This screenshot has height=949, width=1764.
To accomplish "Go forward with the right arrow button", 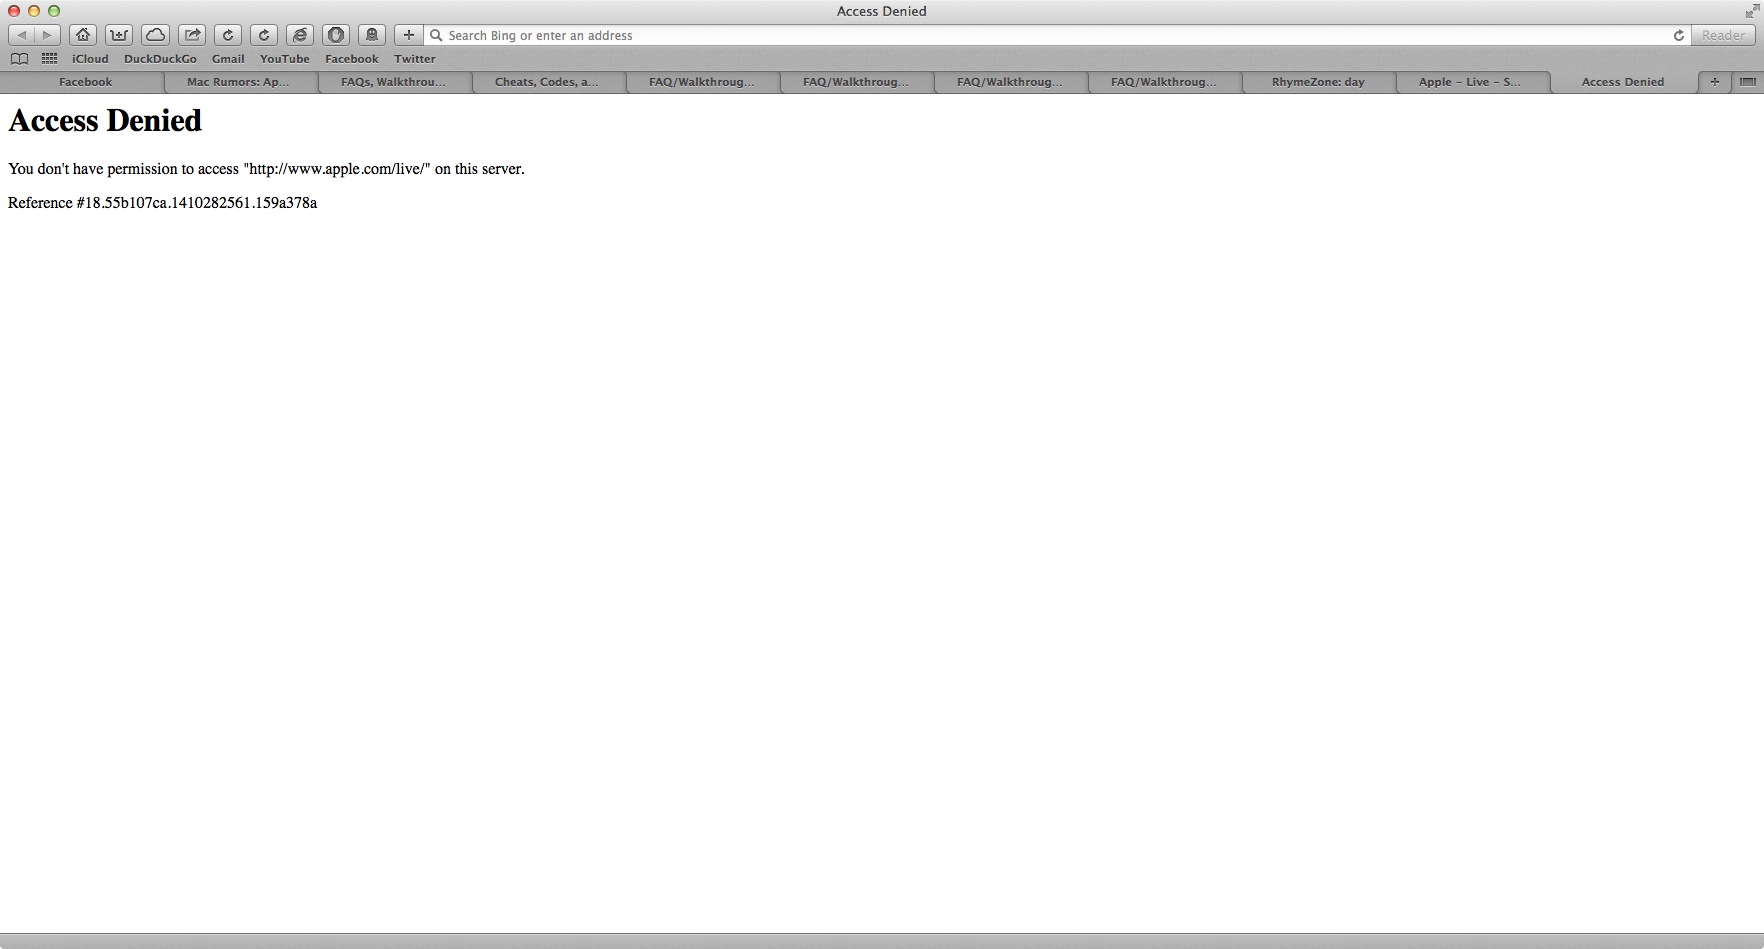I will [47, 35].
